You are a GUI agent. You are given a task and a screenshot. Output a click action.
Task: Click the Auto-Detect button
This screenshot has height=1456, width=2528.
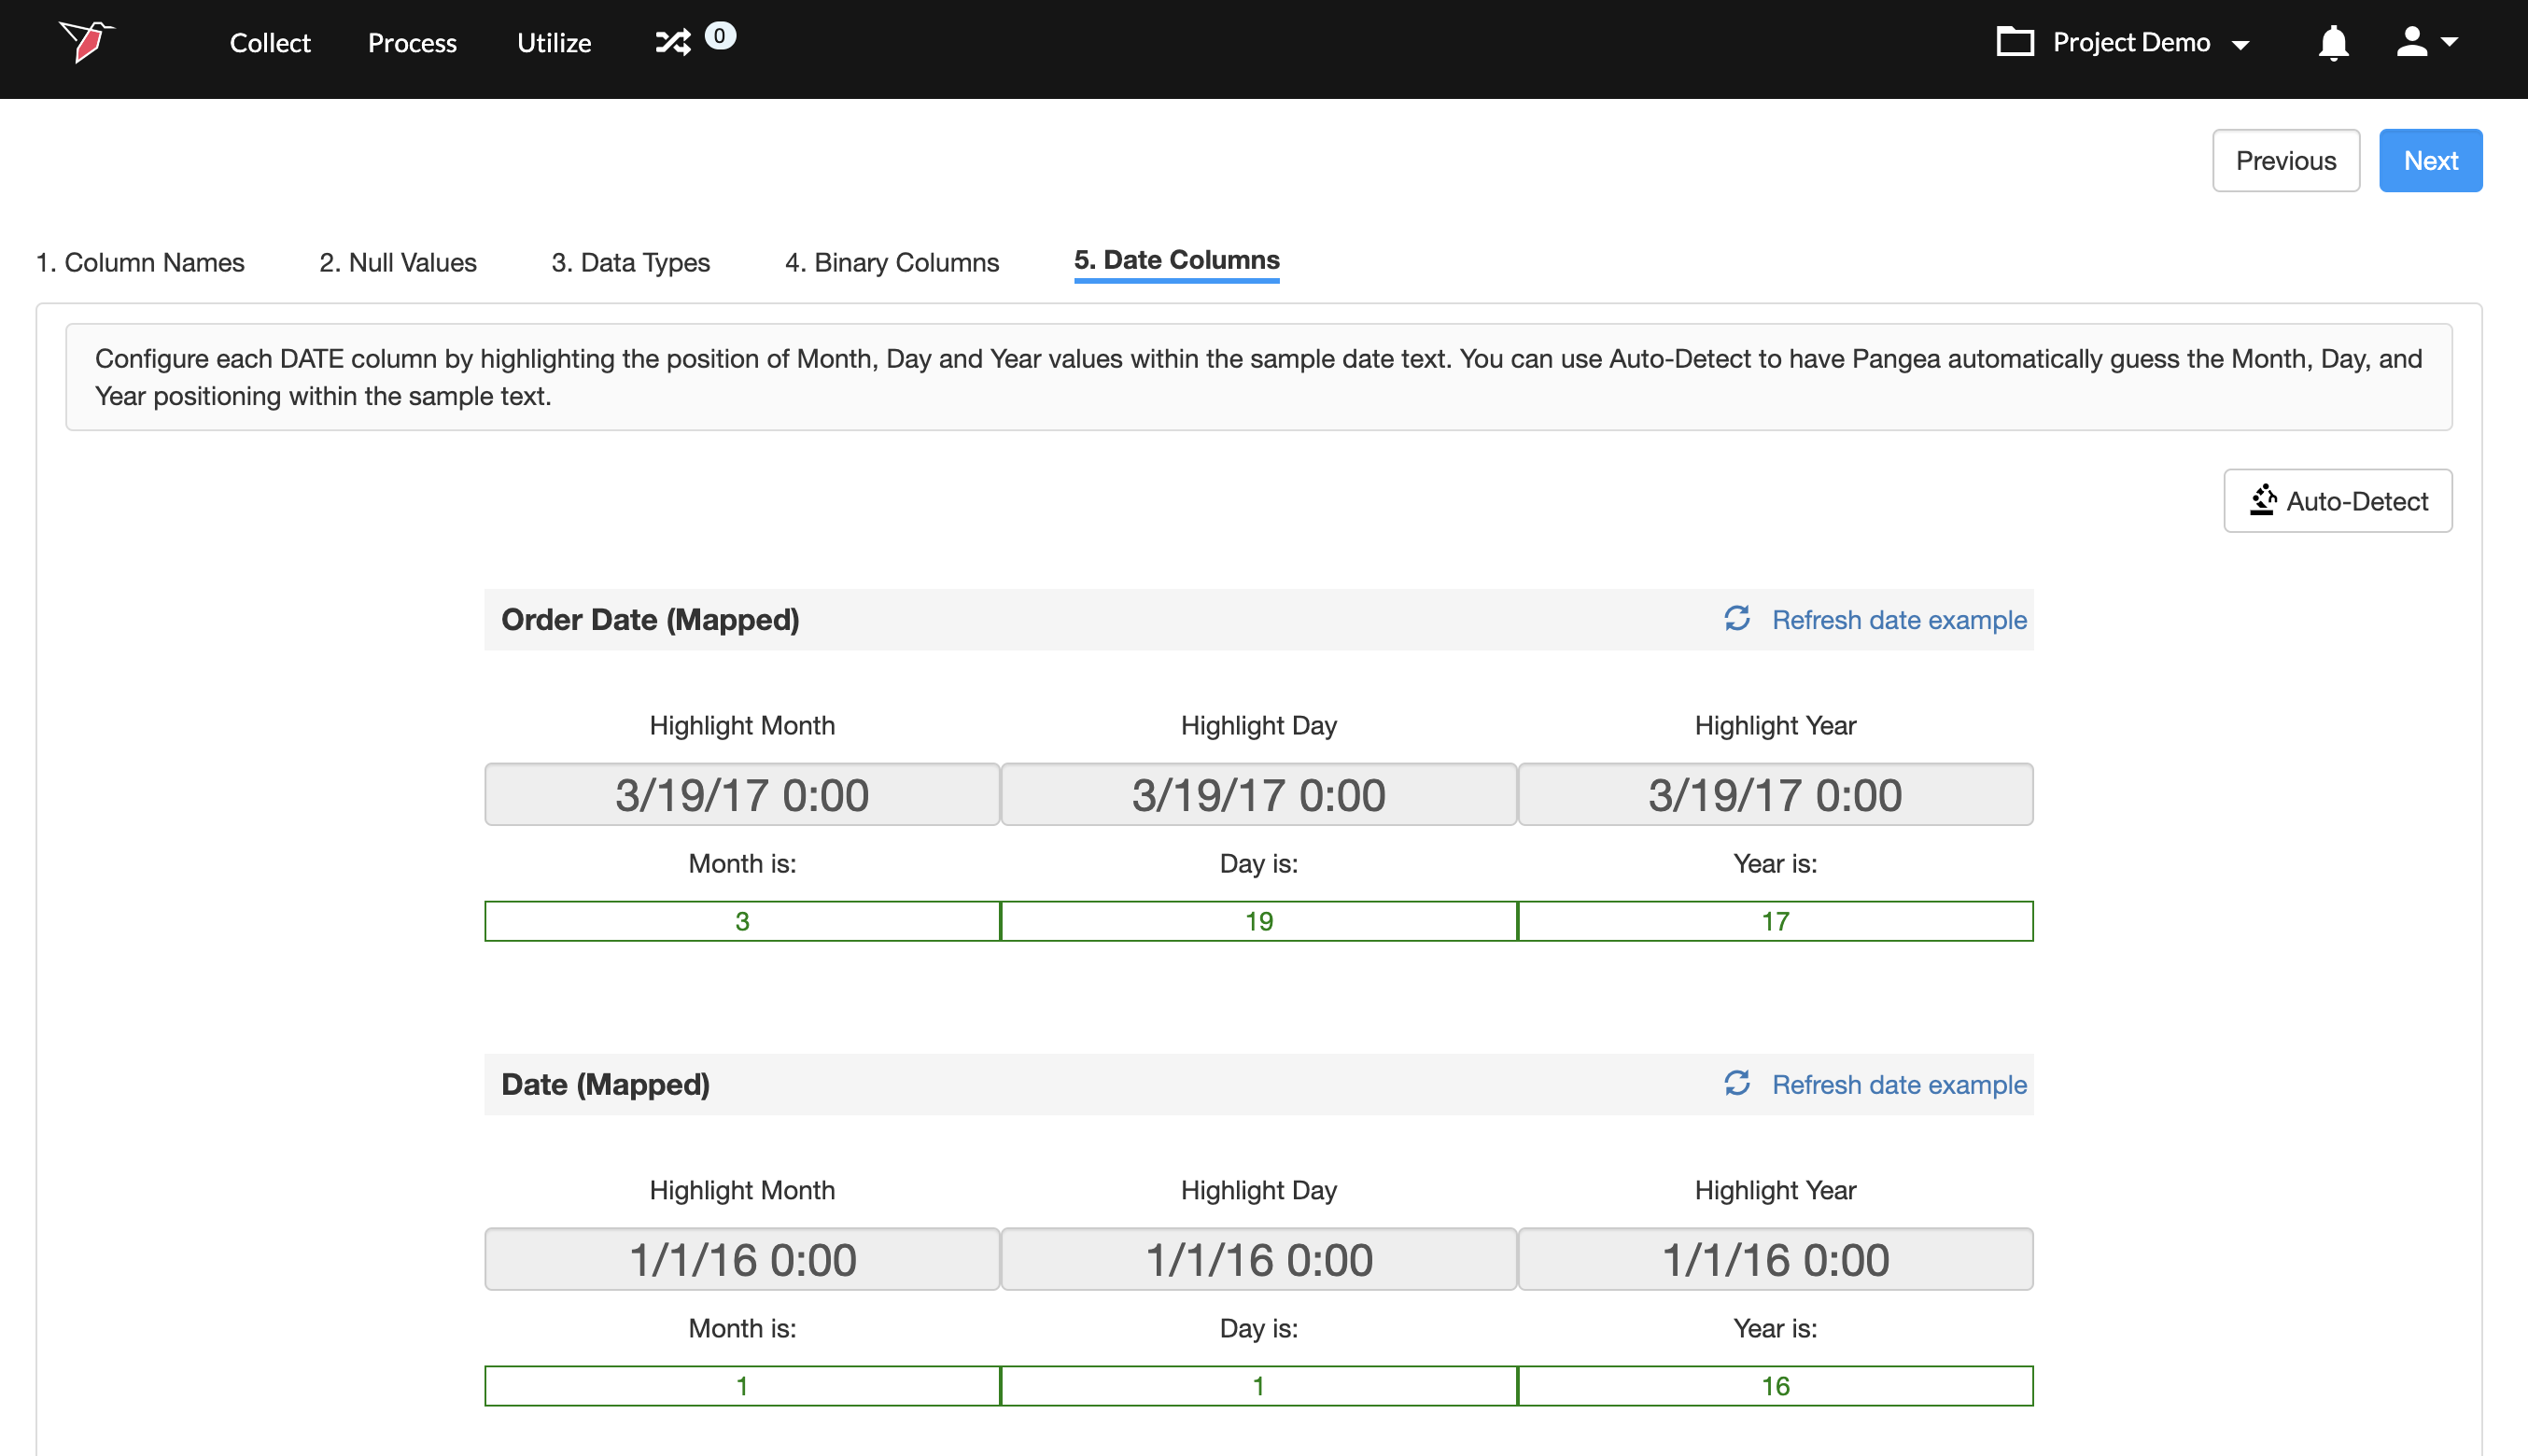[2337, 501]
